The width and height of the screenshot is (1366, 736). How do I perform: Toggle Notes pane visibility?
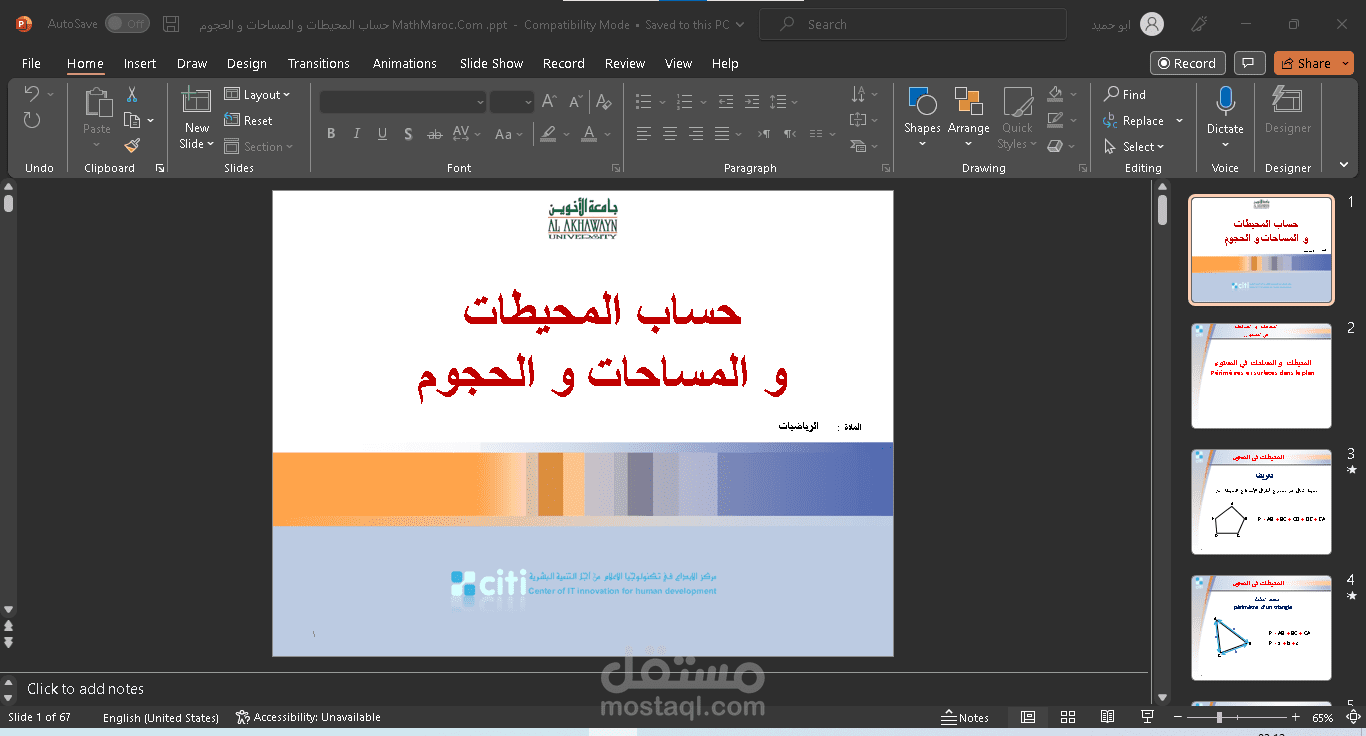coord(965,717)
